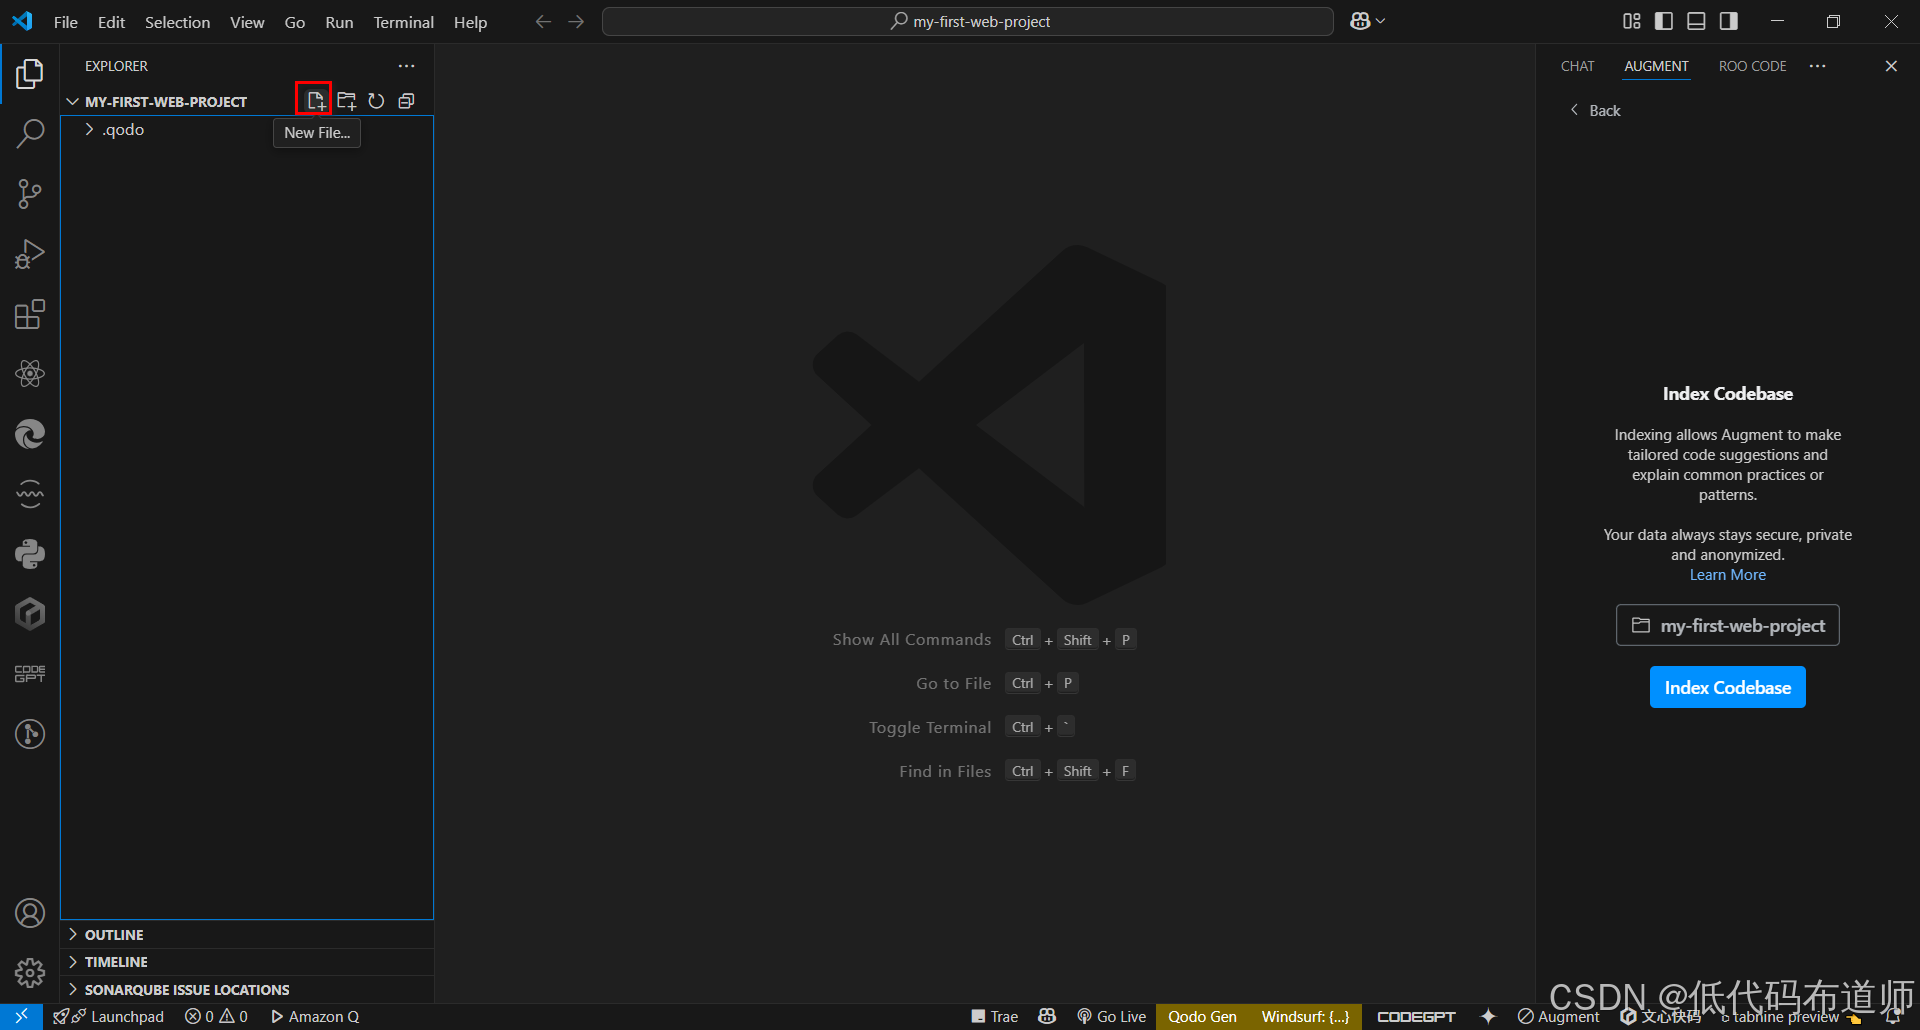The width and height of the screenshot is (1920, 1030).
Task: Switch to the AUGMENT tab
Action: click(x=1656, y=66)
